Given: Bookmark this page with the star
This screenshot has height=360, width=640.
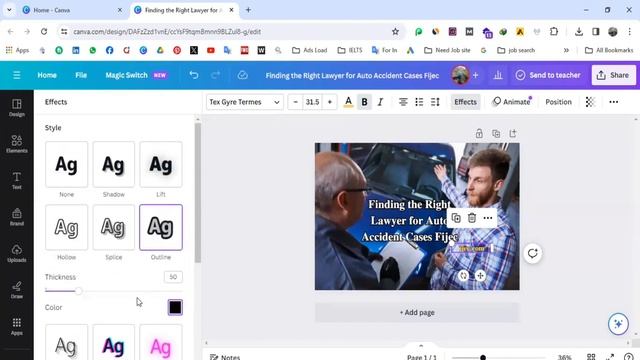Looking at the screenshot, I should 395,31.
